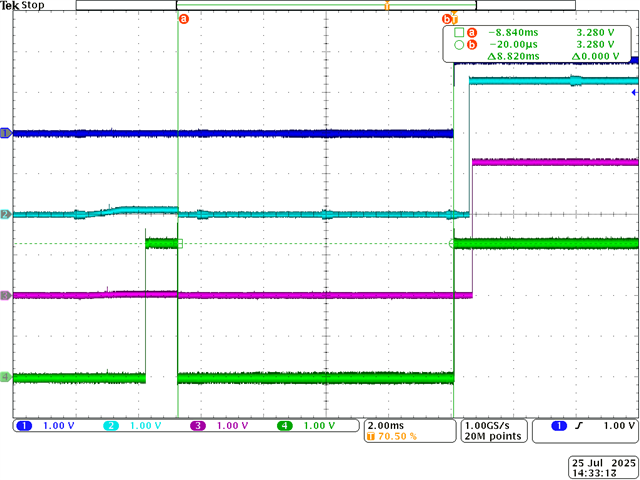This screenshot has height=480, width=640.
Task: Click the Tek Stop acquisition status label
Action: pos(23,6)
